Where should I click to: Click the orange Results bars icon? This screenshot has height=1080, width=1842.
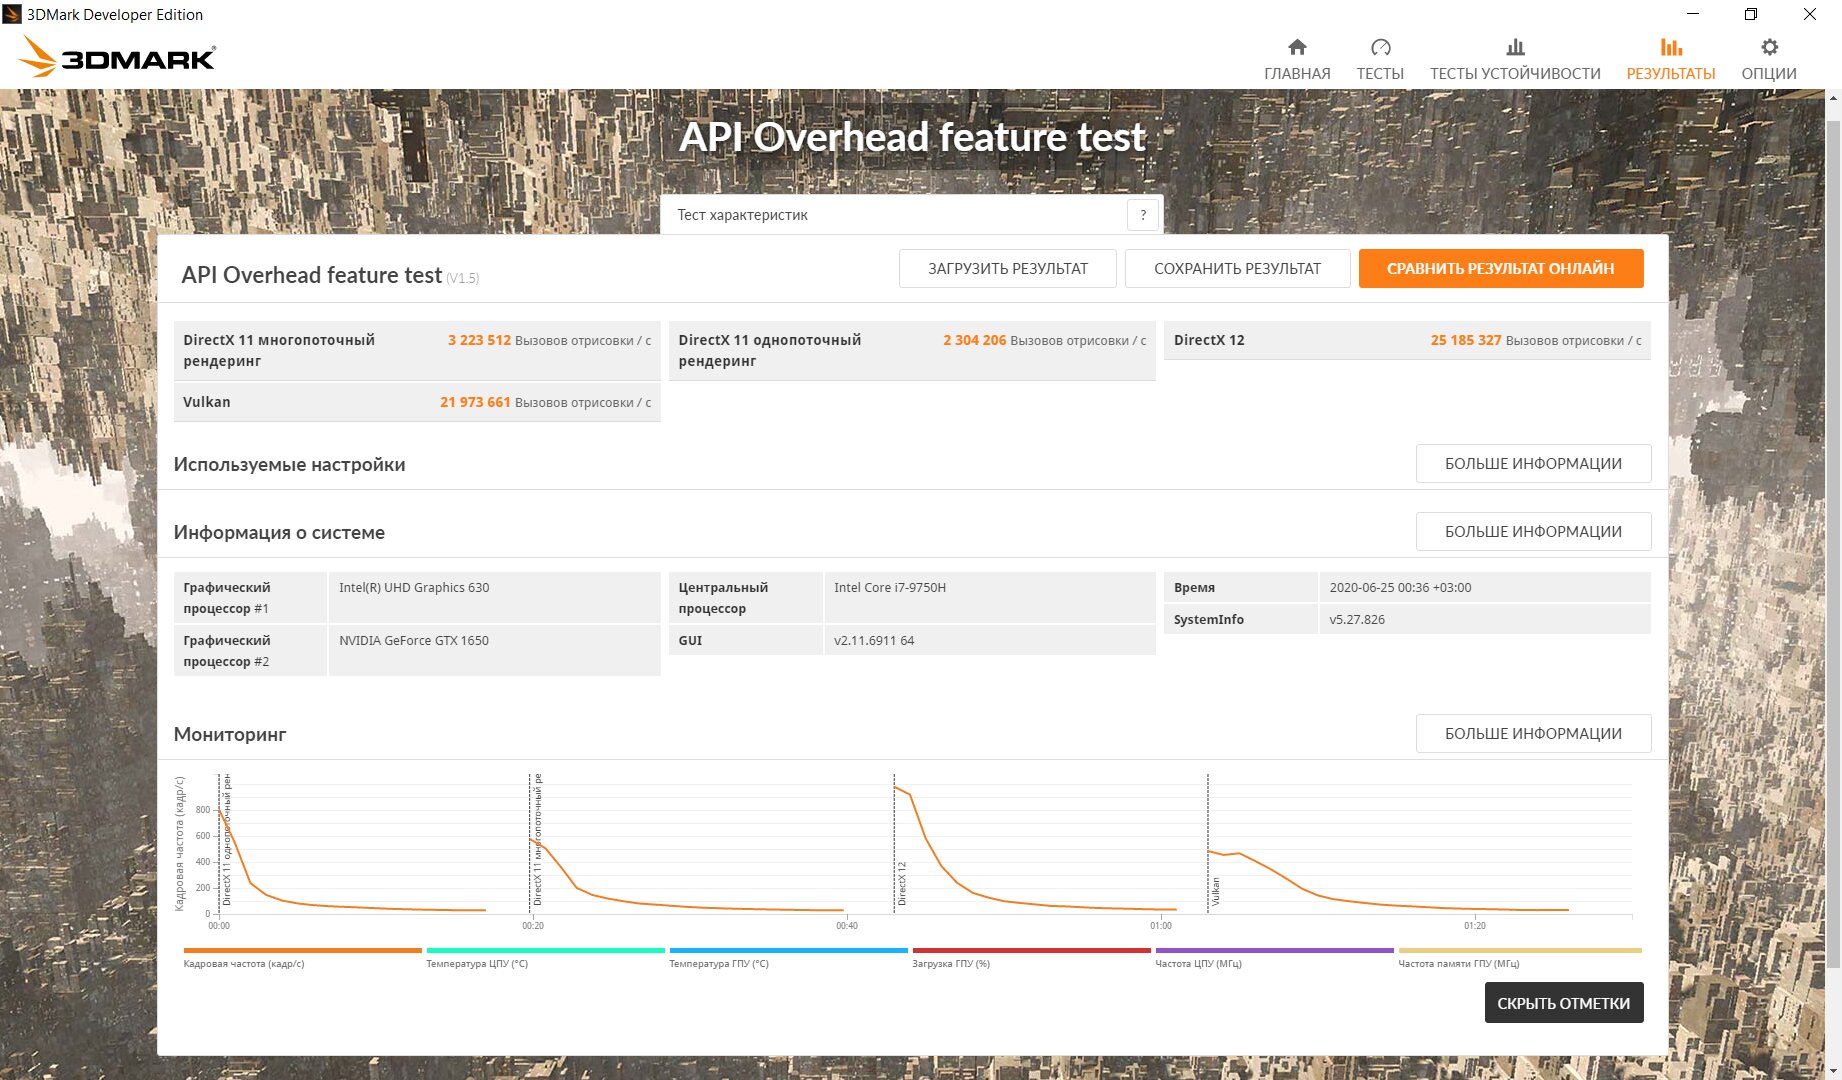1670,47
